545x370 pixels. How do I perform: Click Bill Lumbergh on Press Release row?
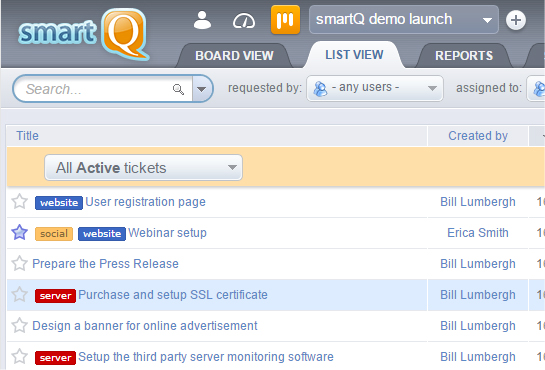point(478,264)
